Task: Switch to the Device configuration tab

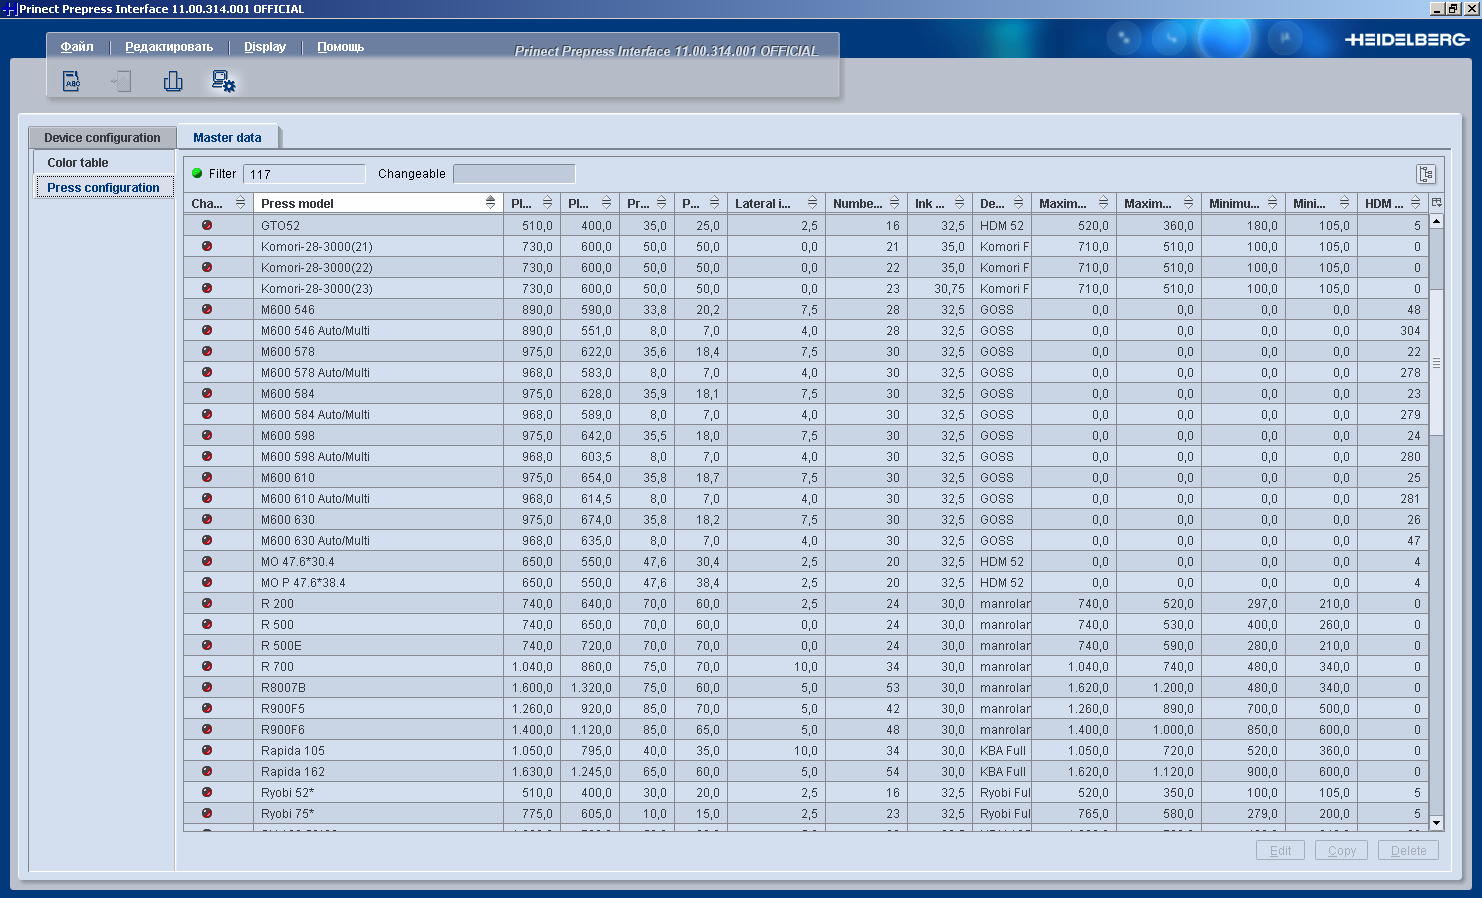Action: (102, 138)
